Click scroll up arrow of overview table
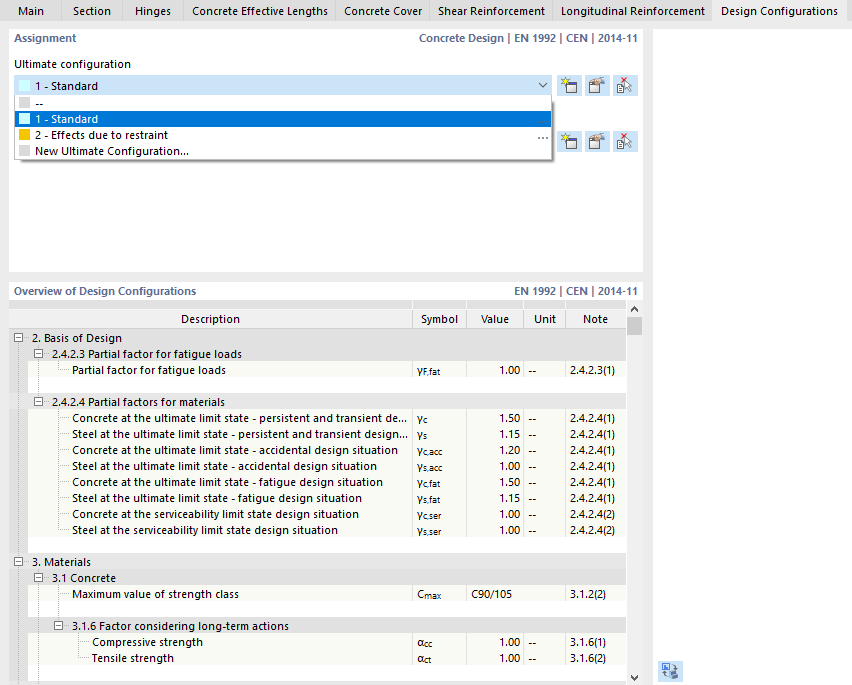 [x=634, y=309]
